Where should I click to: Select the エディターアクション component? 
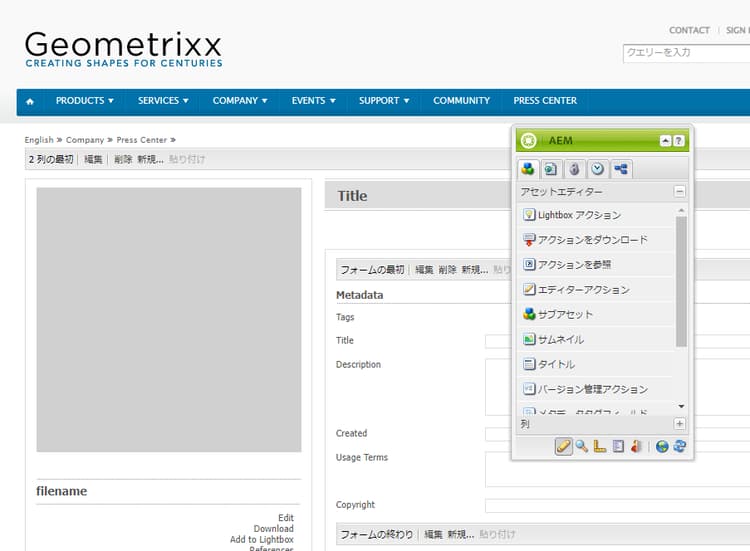(596, 289)
